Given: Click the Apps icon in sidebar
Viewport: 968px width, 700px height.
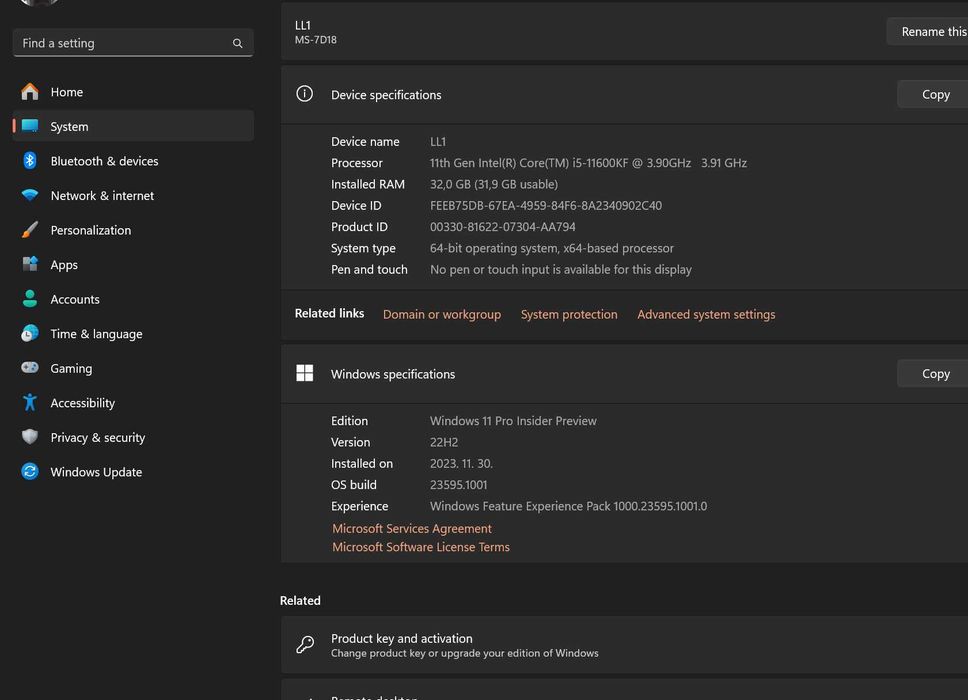Looking at the screenshot, I should click(x=30, y=265).
